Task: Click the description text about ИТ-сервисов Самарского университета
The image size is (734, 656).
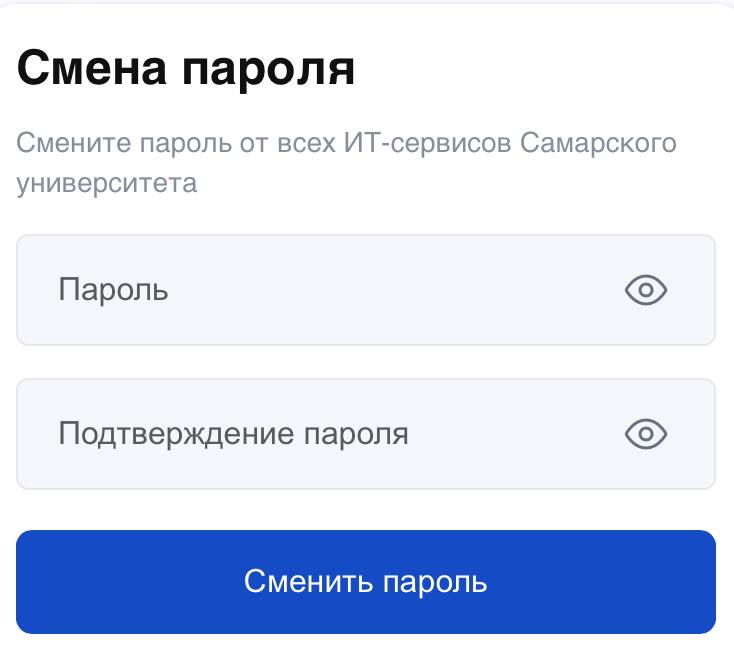Action: click(x=346, y=162)
